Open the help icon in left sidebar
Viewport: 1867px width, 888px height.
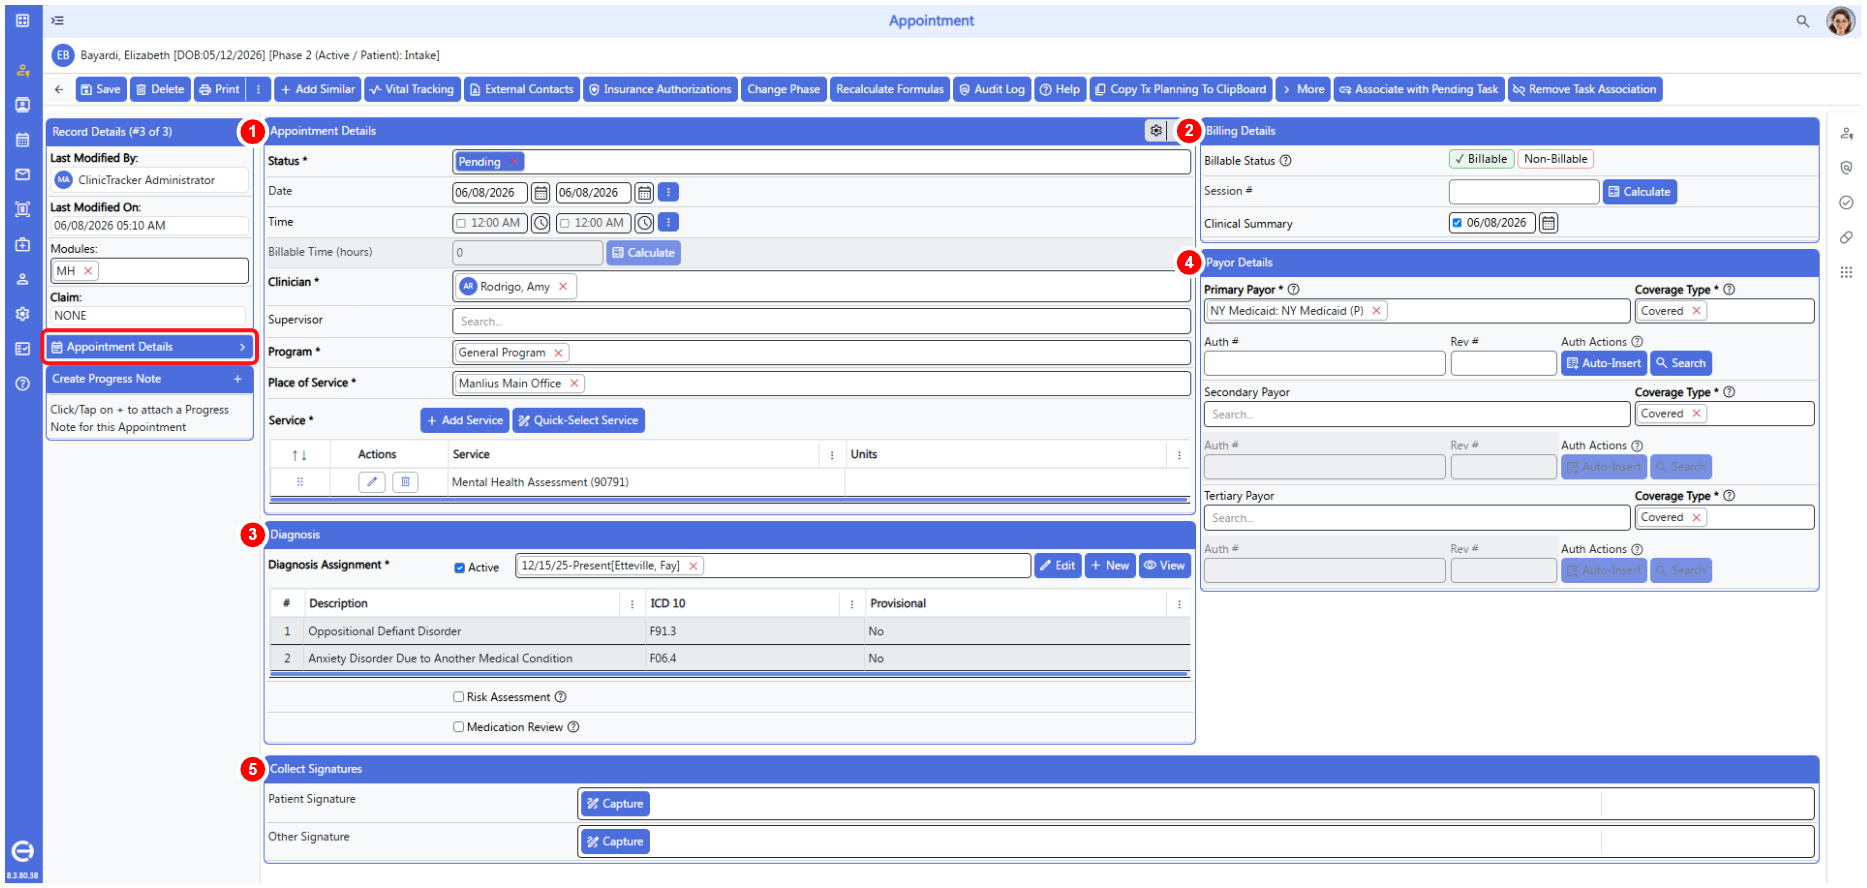22,384
